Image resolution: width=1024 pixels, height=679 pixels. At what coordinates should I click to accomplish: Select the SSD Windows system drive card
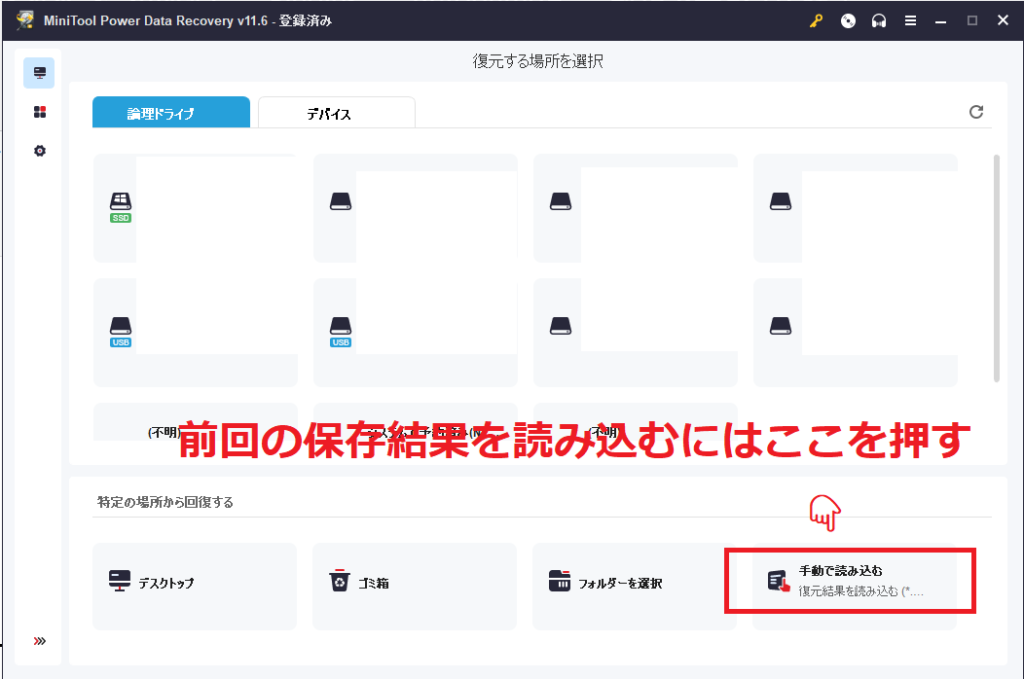coord(195,208)
